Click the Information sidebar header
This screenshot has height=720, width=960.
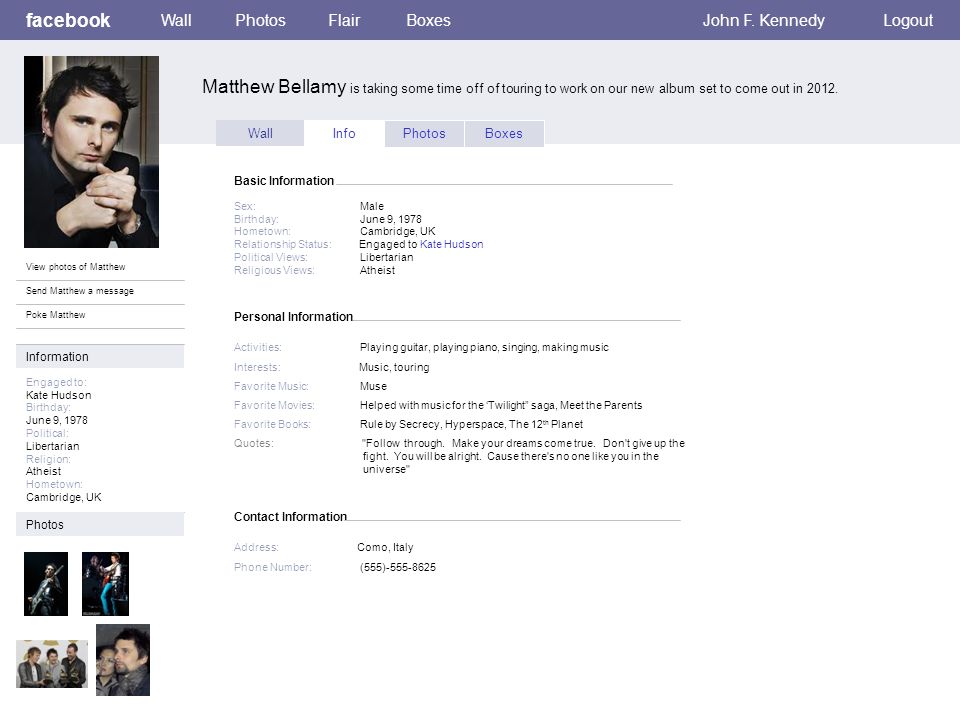100,356
